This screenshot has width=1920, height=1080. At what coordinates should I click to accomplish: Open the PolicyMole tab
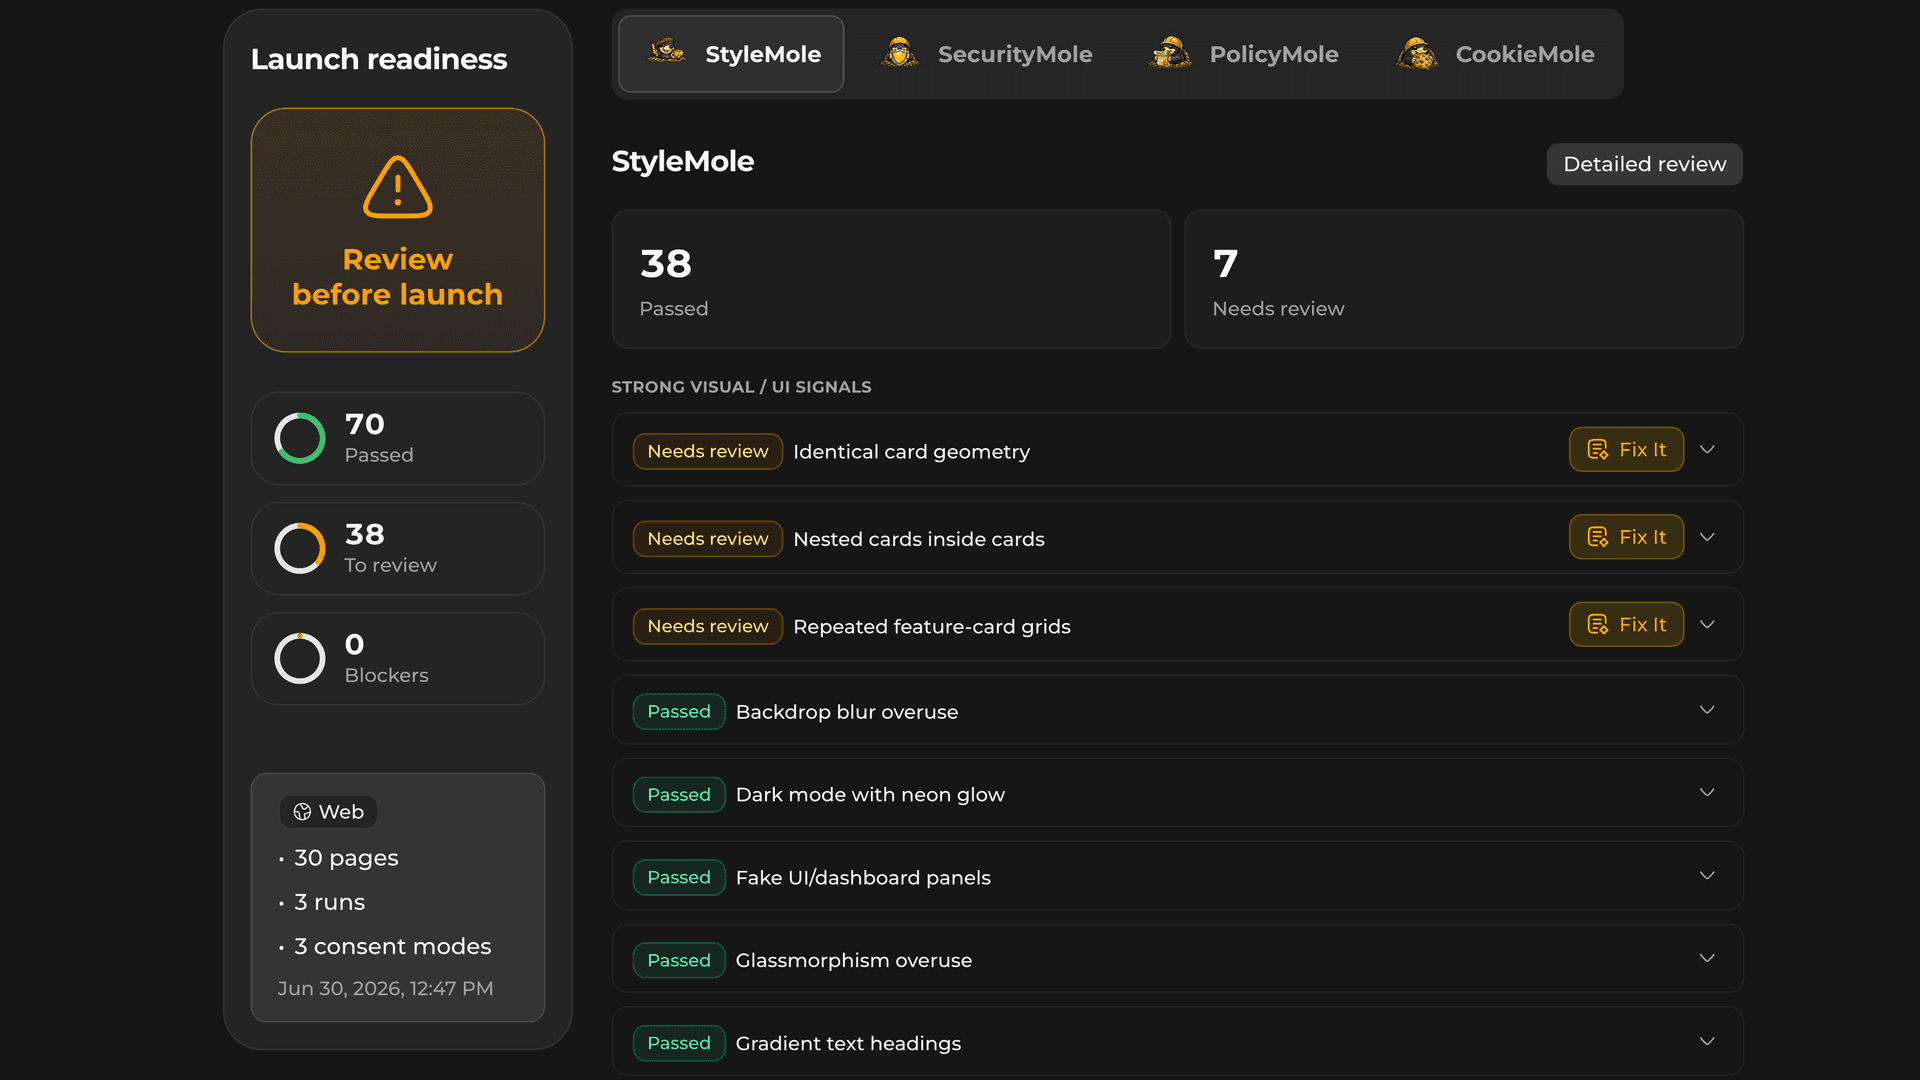click(x=1244, y=54)
